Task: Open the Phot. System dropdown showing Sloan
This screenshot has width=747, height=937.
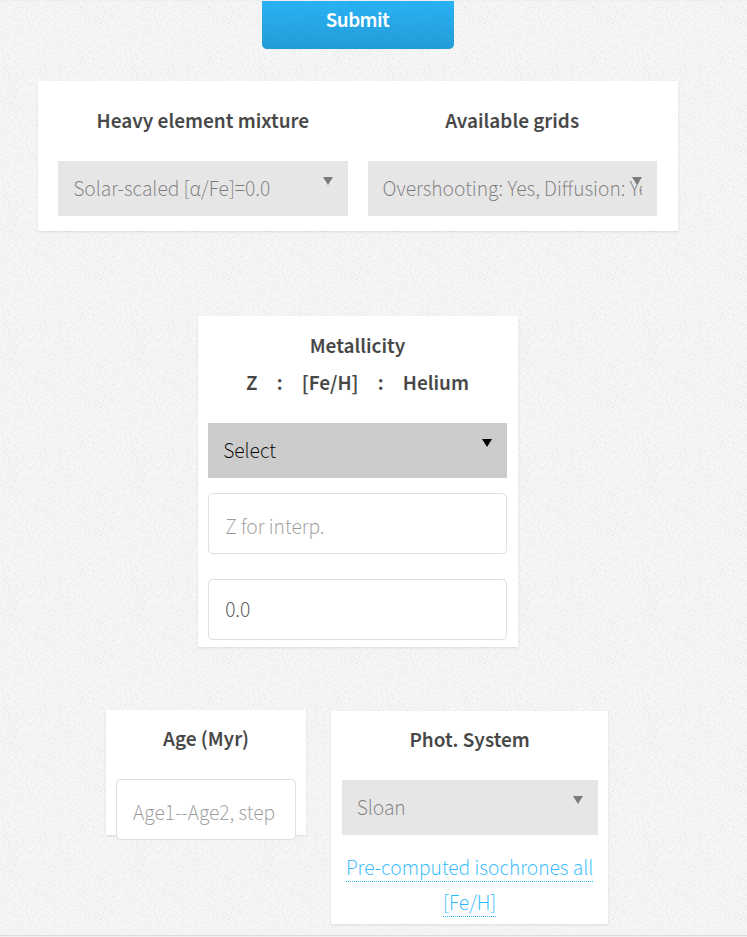Action: (x=469, y=806)
